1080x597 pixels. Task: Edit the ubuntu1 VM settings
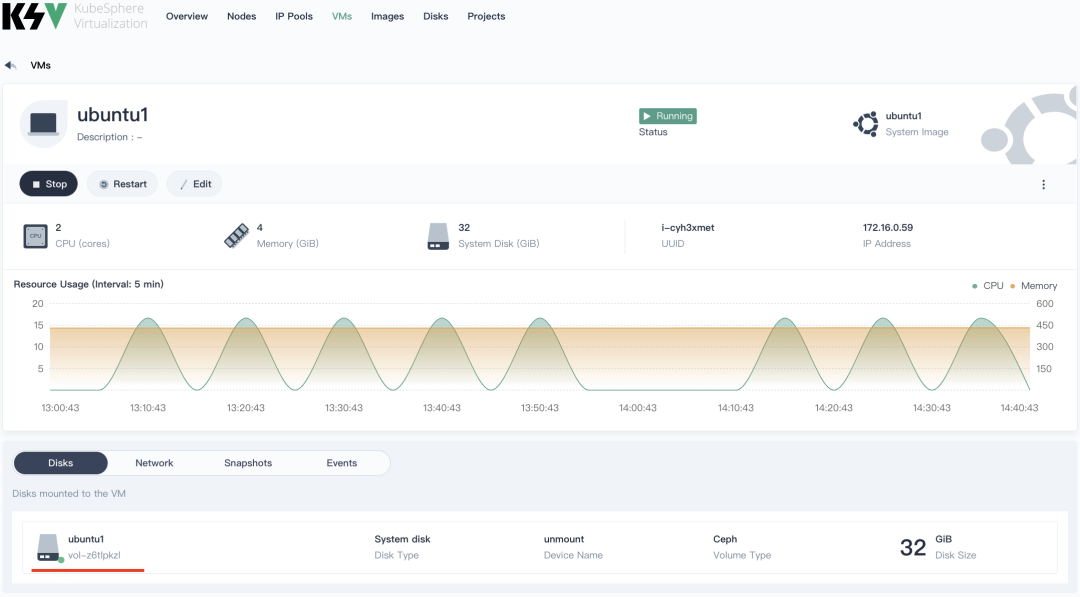tap(194, 184)
